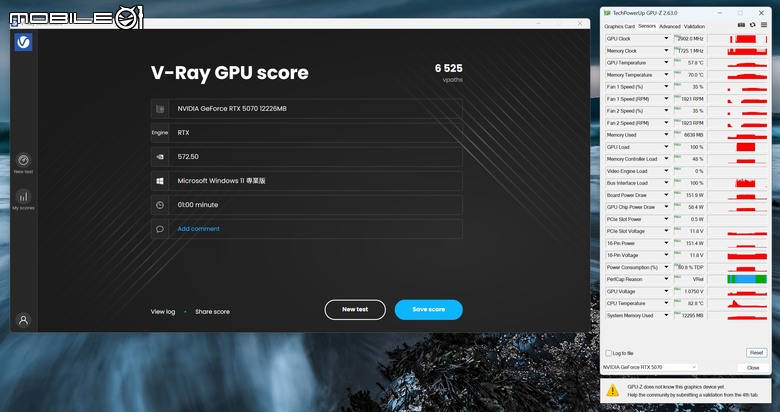This screenshot has width=780, height=412.
Task: Click the 70.0 °C Memory Temperature value
Action: tap(695, 75)
